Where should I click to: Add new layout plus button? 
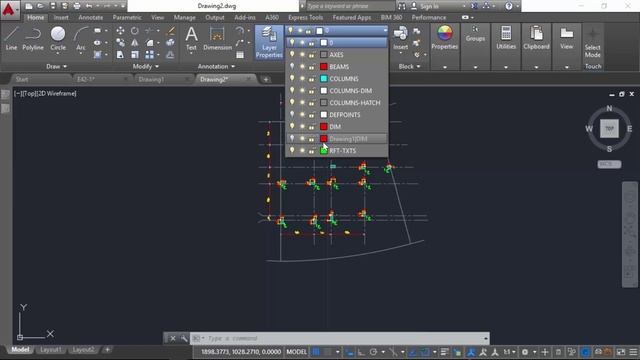[x=107, y=350]
